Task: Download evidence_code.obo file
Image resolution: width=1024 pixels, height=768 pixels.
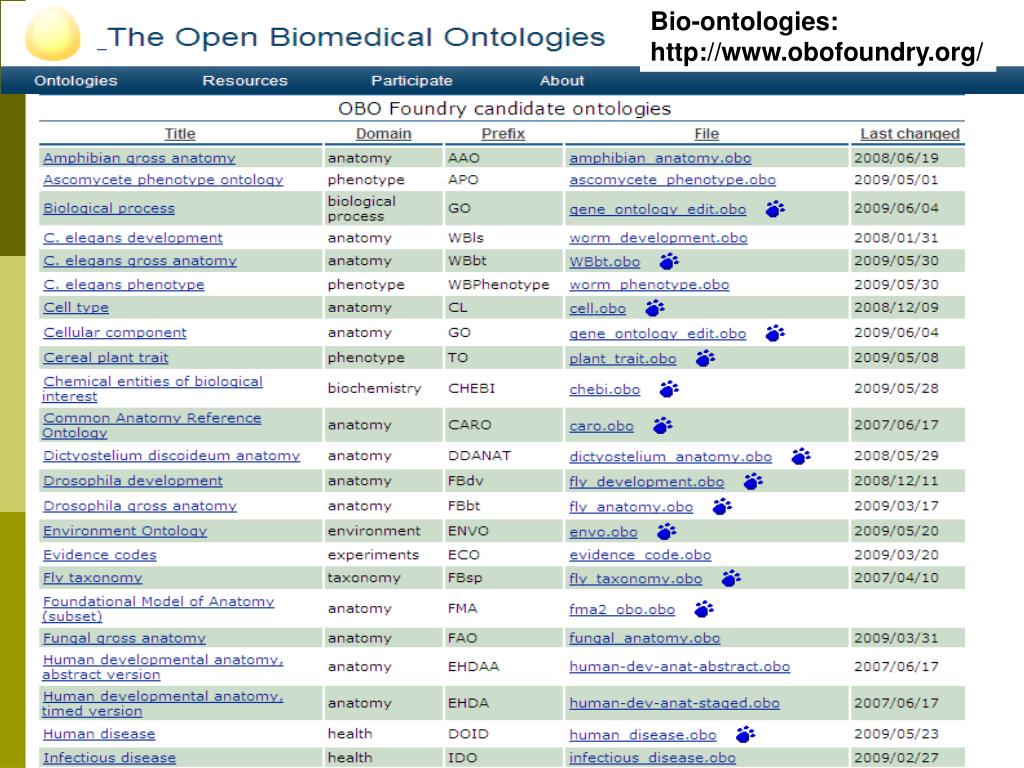Action: tap(640, 554)
